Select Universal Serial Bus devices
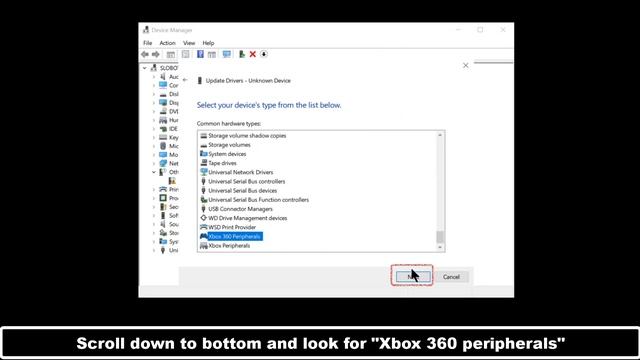640x360 pixels. (x=242, y=191)
